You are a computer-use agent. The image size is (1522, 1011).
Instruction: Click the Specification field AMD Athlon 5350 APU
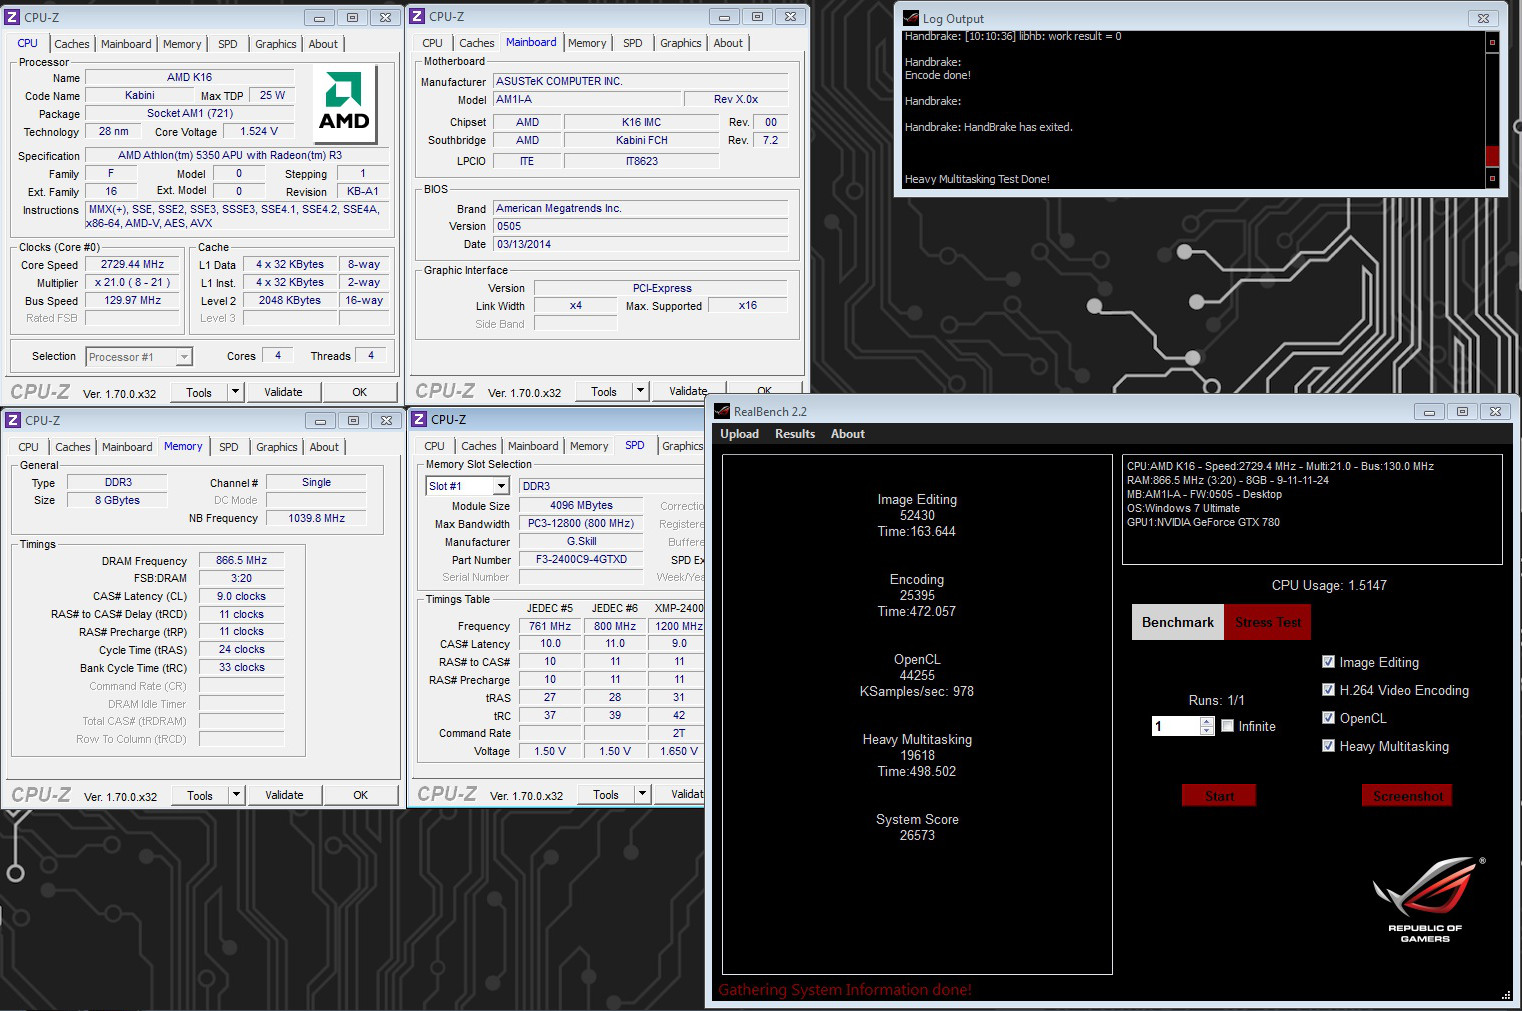(239, 155)
